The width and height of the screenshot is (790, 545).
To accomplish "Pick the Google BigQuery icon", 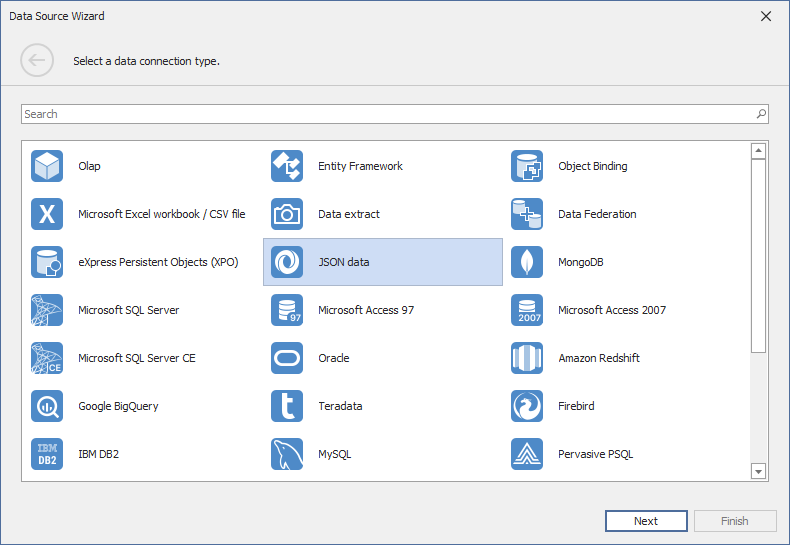I will coord(47,406).
